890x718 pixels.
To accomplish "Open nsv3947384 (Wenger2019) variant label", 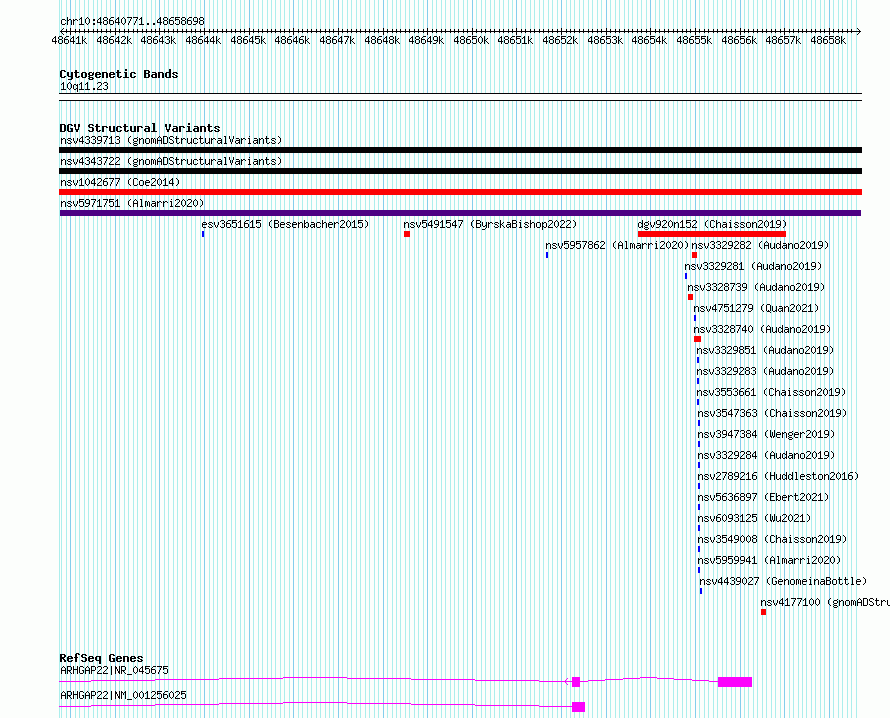I will 766,434.
